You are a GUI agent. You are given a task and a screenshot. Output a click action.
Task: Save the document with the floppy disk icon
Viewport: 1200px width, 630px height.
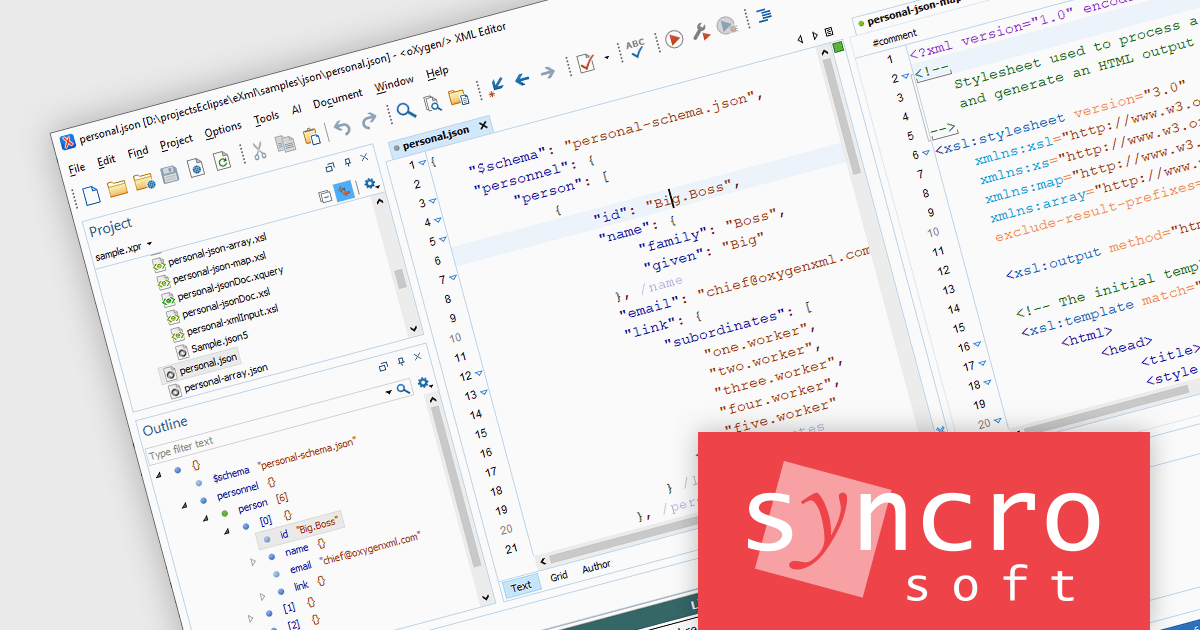(x=168, y=175)
